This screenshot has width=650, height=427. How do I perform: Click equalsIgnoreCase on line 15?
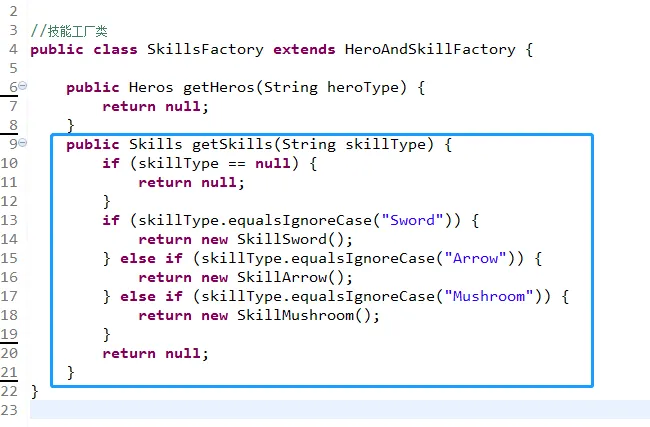(x=363, y=258)
